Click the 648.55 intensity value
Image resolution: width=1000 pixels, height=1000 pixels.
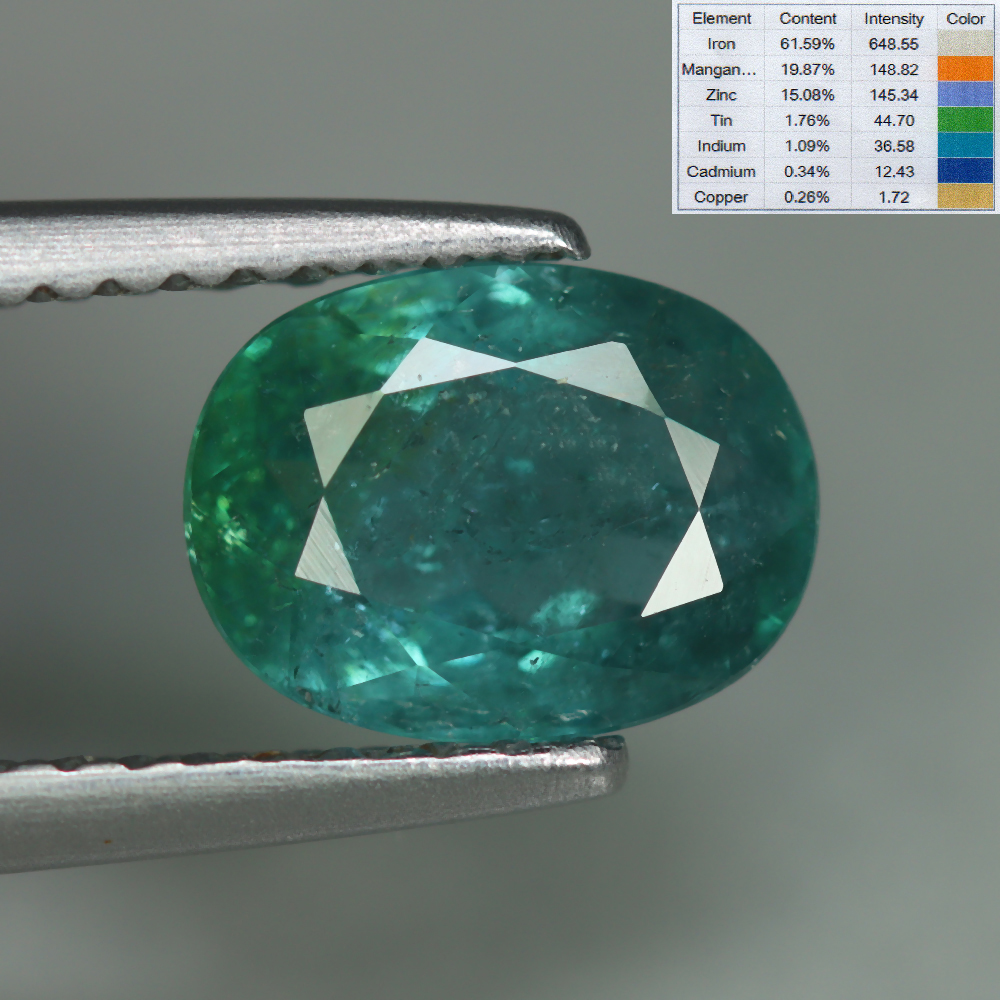893,44
